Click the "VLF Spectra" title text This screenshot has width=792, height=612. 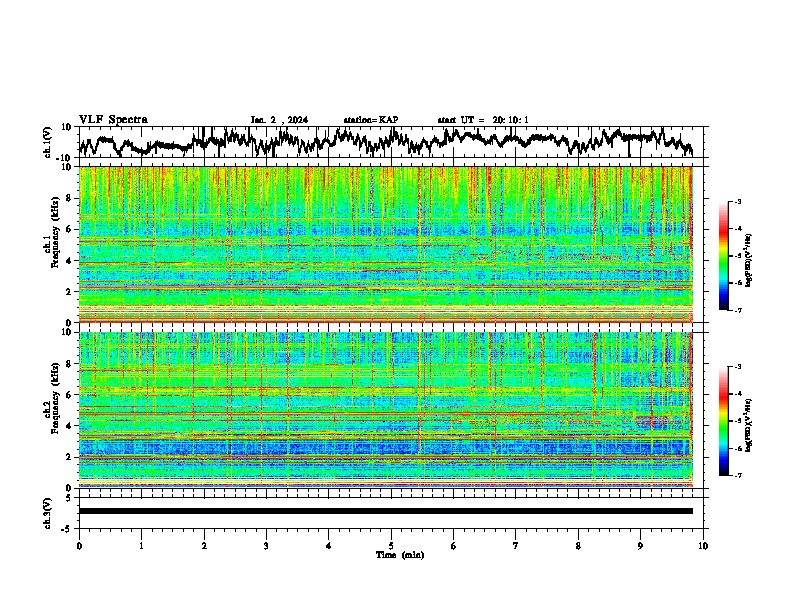point(113,120)
